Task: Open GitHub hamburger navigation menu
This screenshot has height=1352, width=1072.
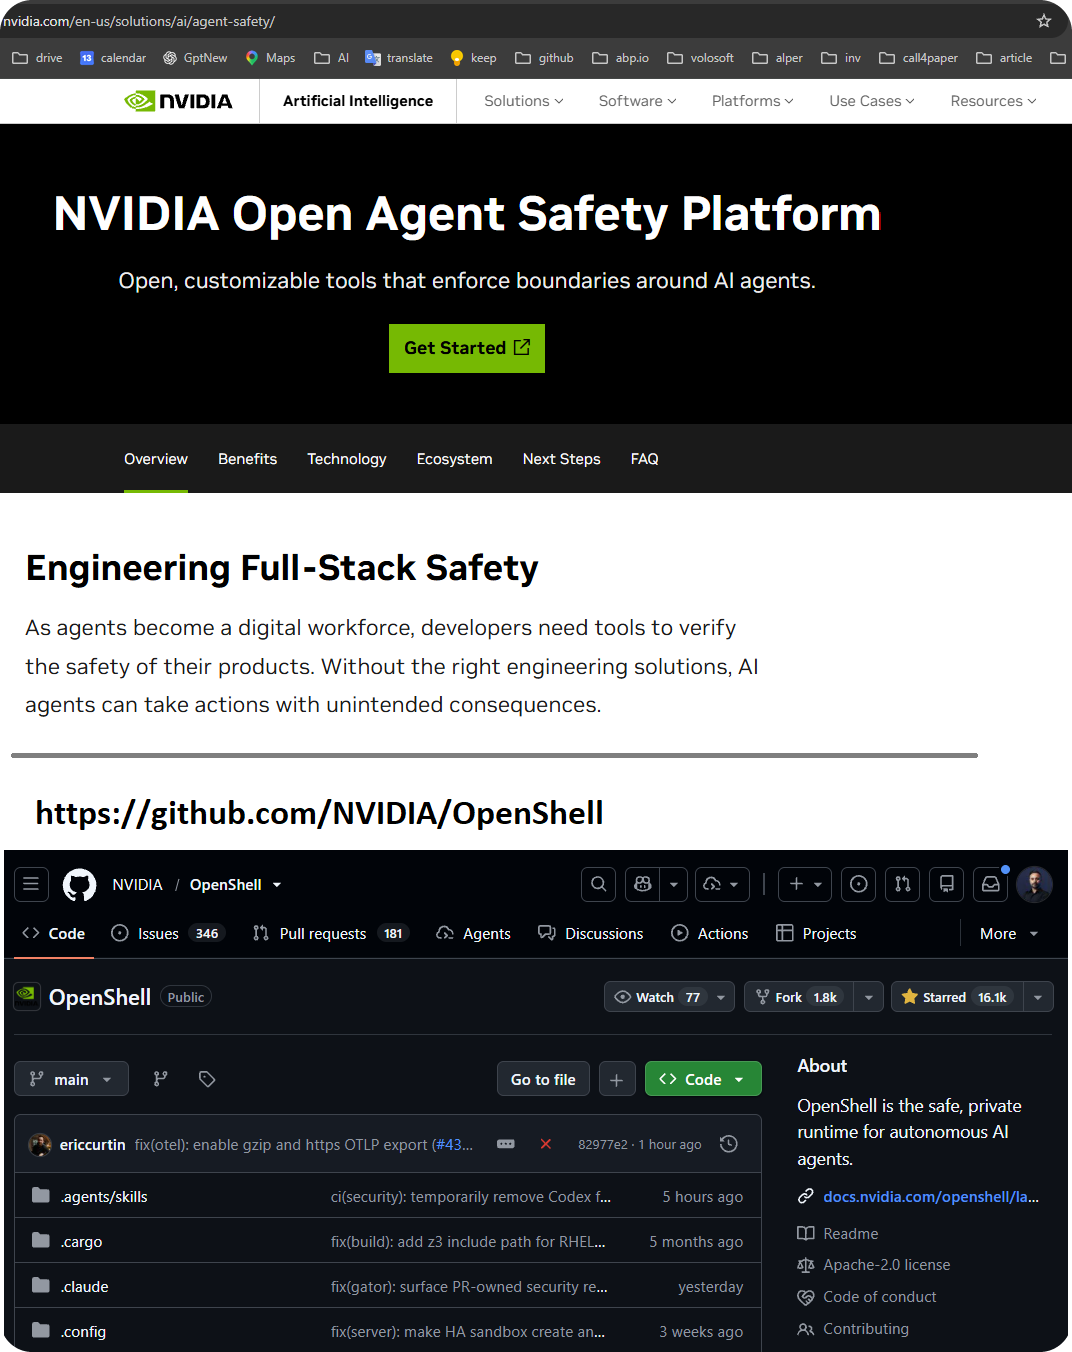Action: coord(31,884)
